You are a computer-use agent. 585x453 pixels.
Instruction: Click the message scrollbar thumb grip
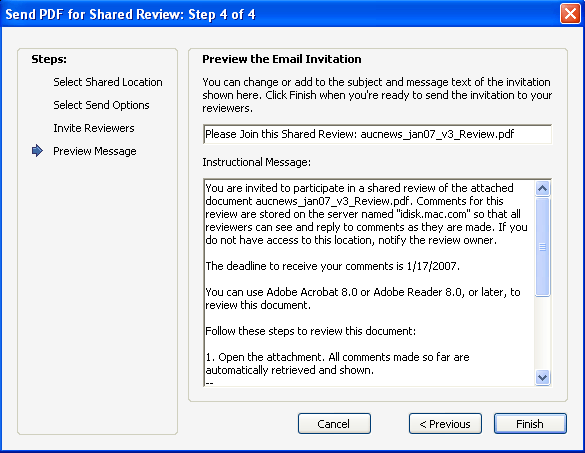pyautogui.click(x=542, y=247)
